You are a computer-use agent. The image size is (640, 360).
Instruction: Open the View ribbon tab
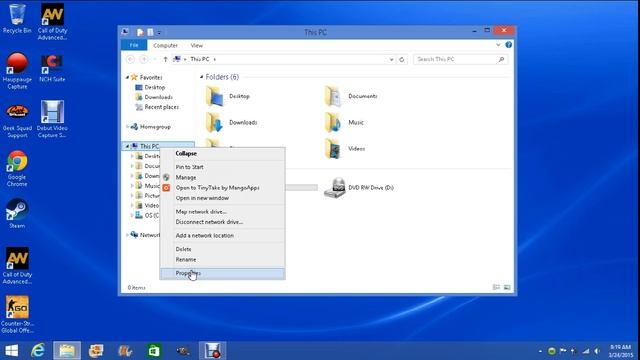tap(197, 45)
